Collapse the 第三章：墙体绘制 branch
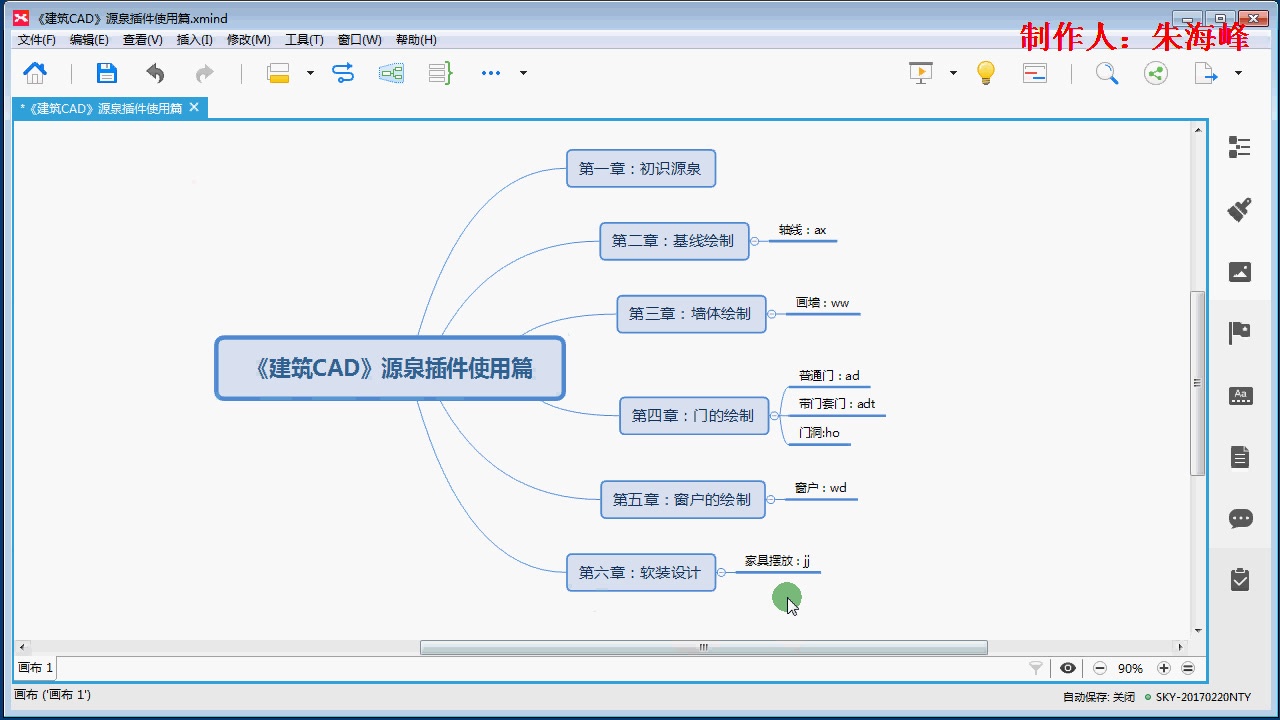 772,314
